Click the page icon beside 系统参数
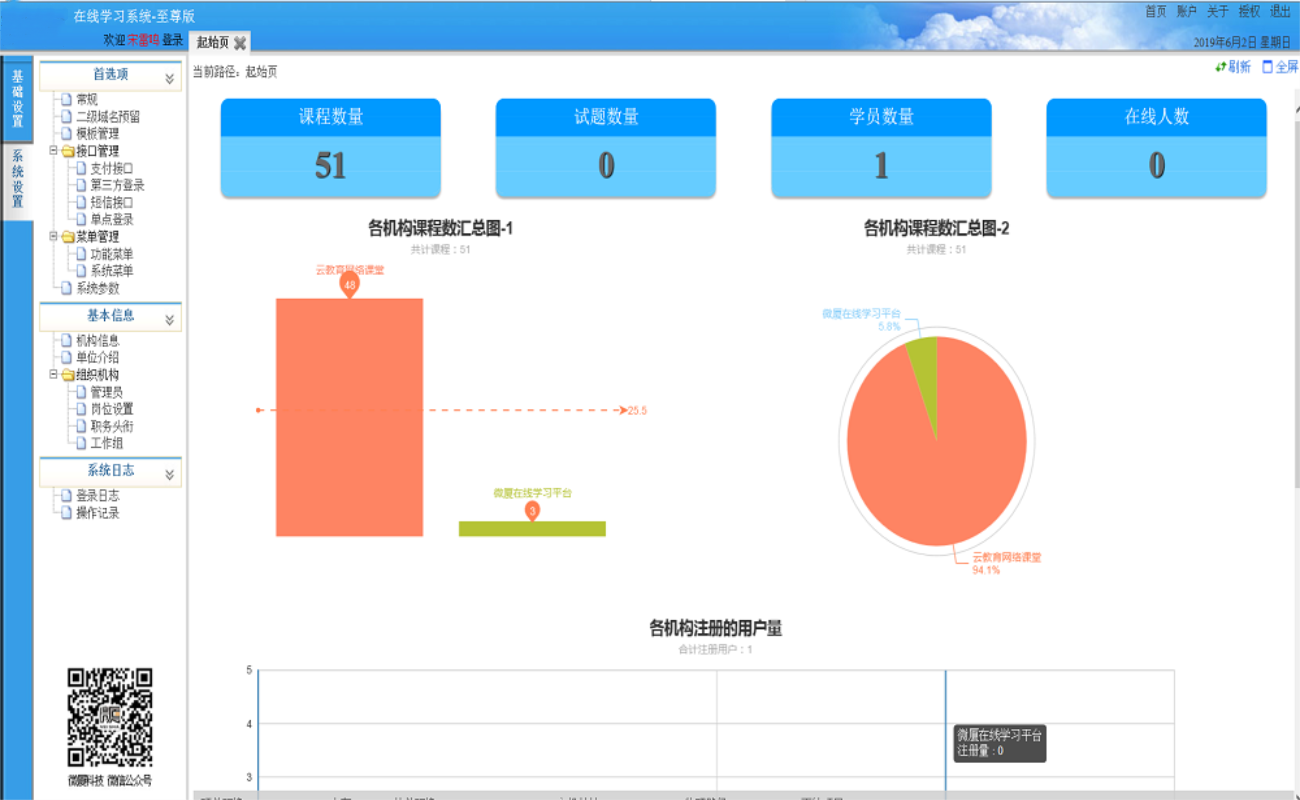 coord(67,288)
